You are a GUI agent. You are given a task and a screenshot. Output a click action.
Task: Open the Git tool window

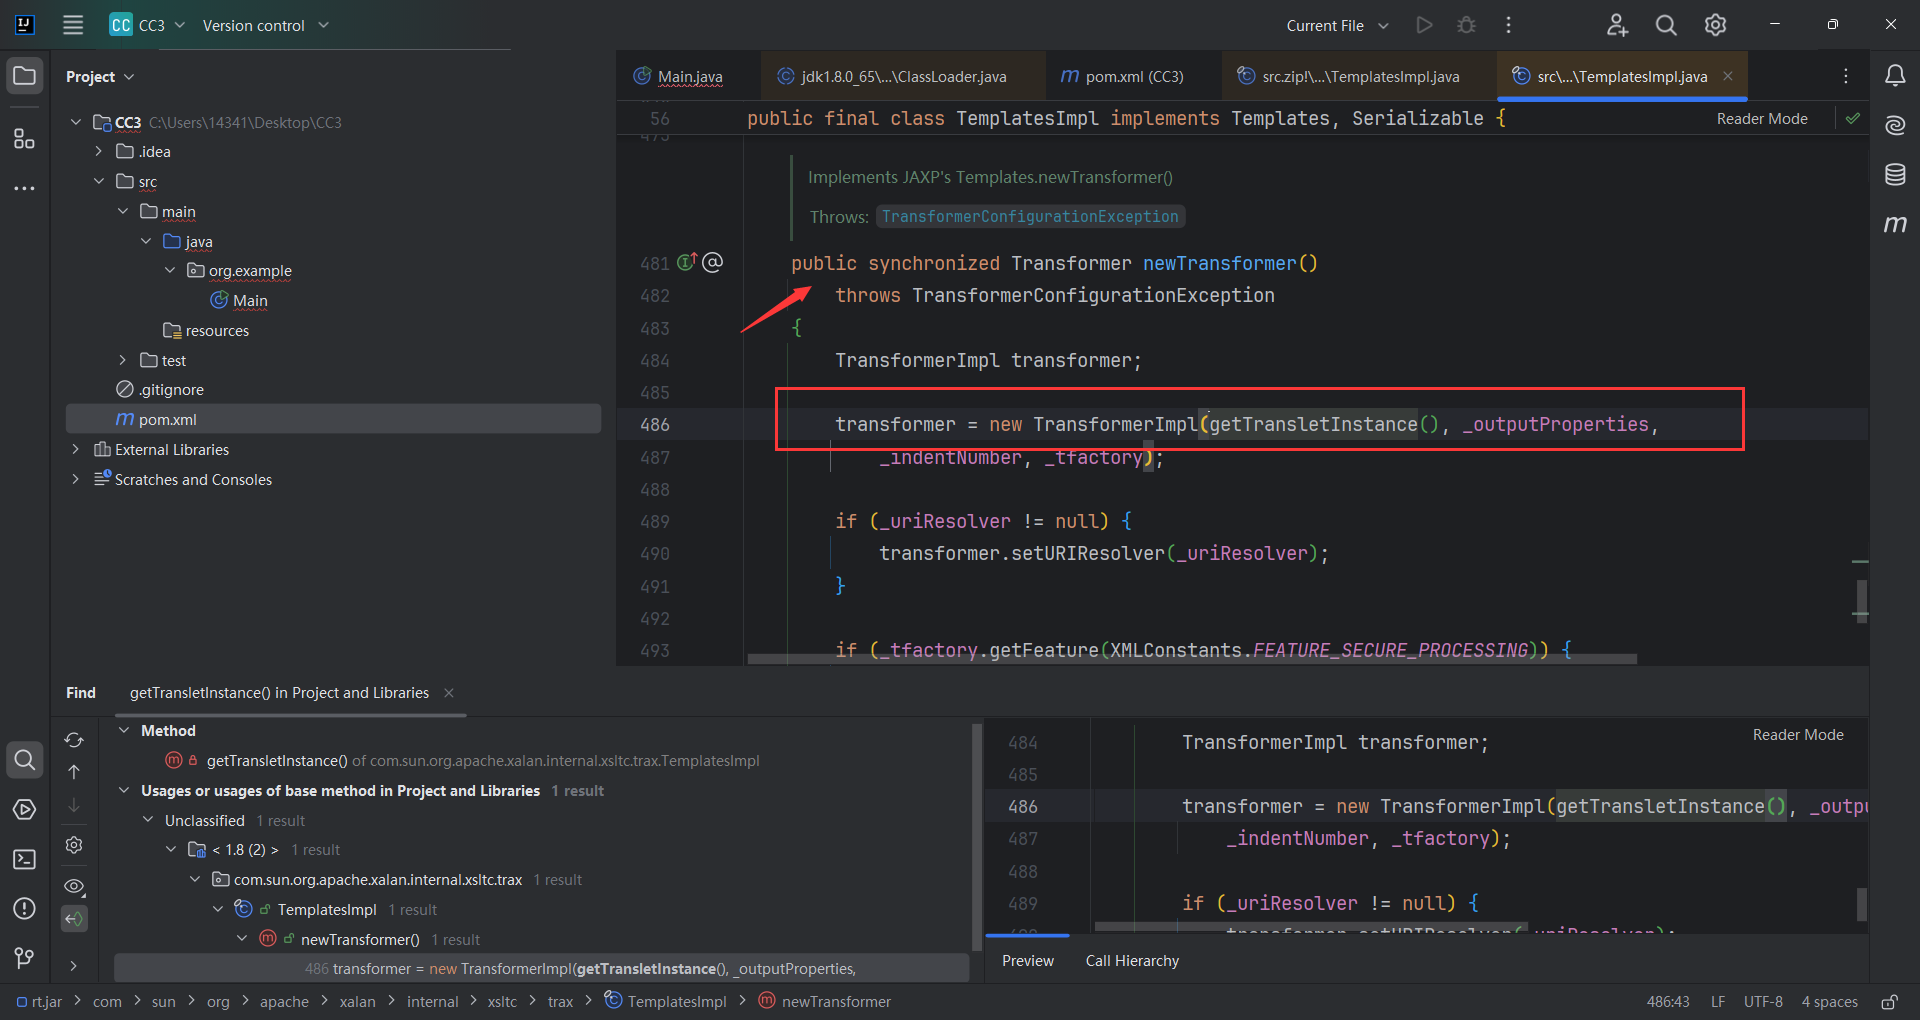25,958
